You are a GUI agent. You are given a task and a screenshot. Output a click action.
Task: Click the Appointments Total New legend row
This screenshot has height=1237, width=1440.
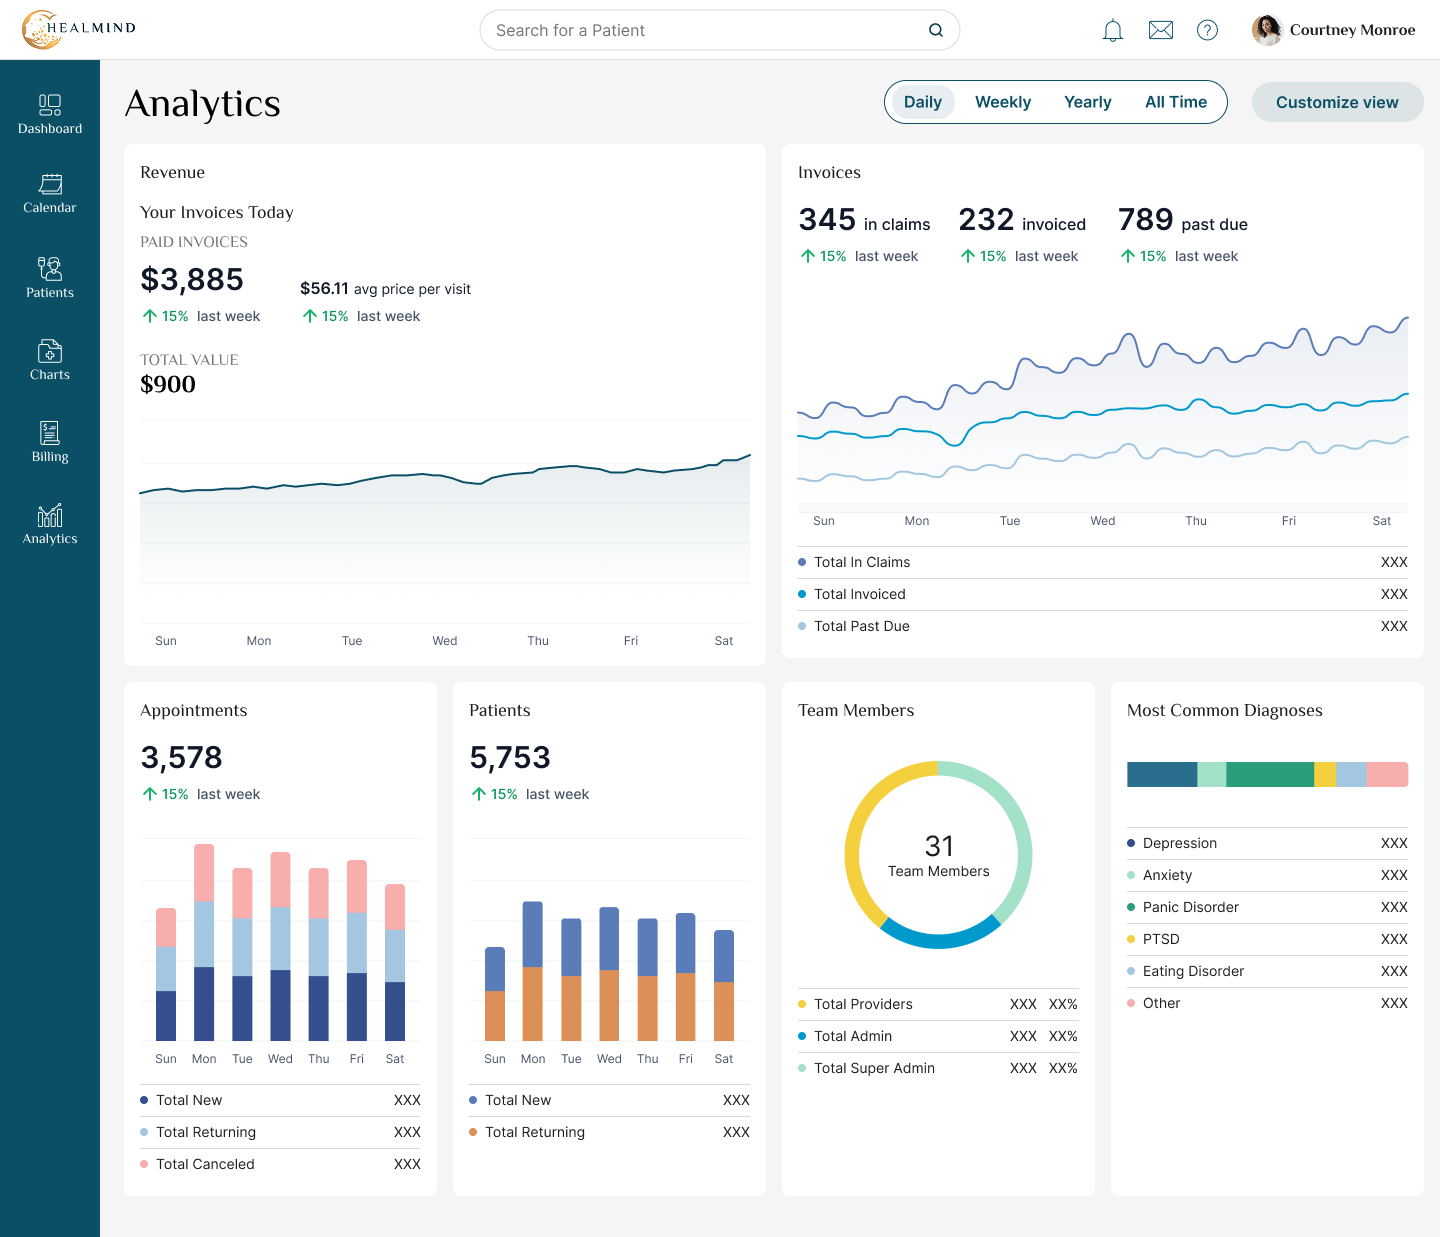coord(281,1100)
